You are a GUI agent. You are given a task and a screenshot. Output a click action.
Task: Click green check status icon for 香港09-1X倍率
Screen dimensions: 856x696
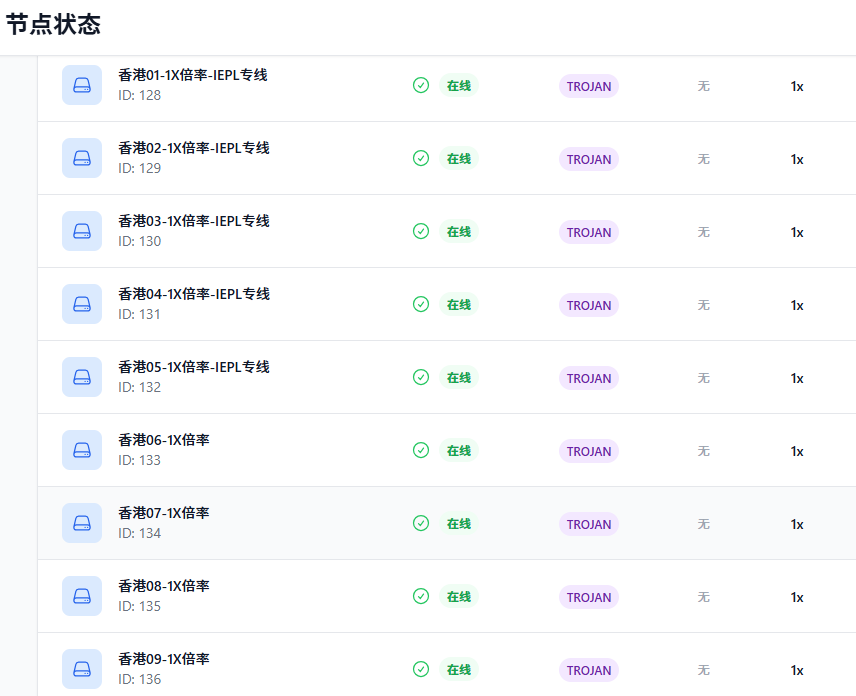(x=421, y=669)
